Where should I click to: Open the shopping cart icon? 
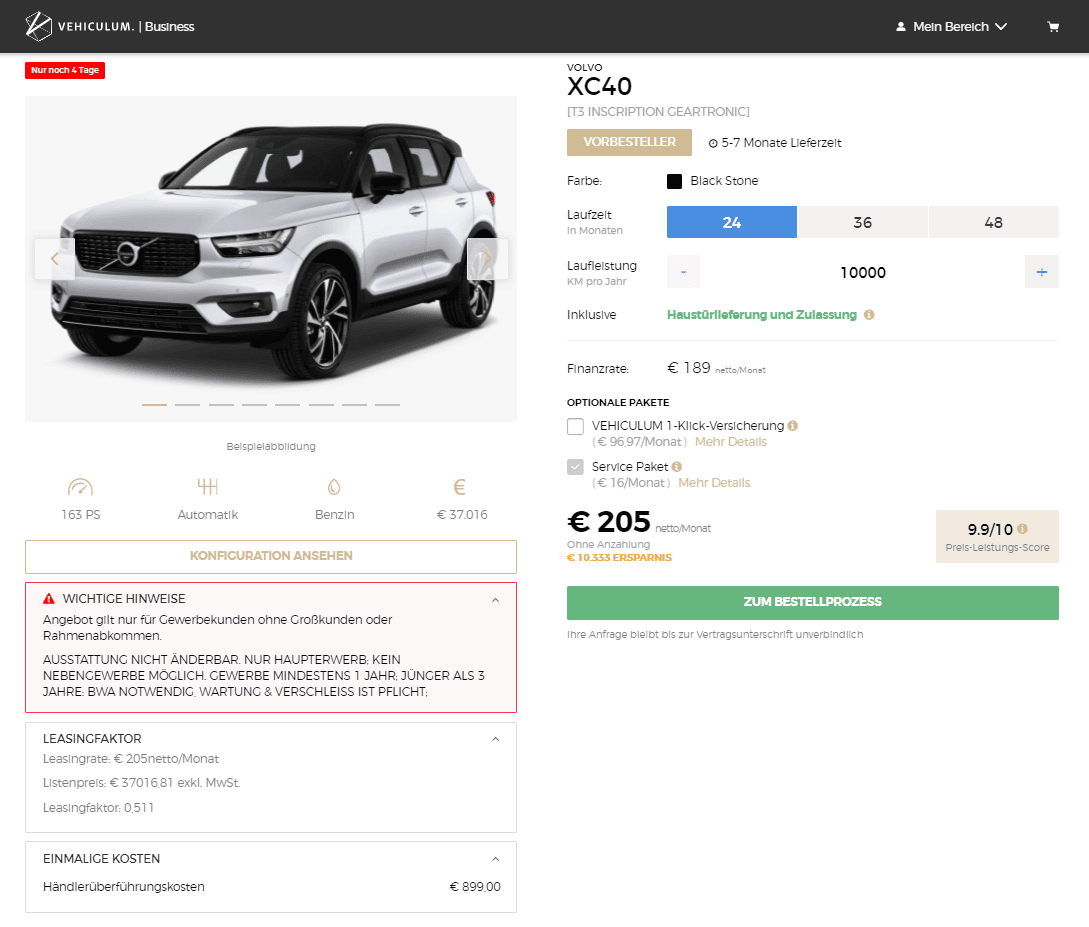[1053, 26]
